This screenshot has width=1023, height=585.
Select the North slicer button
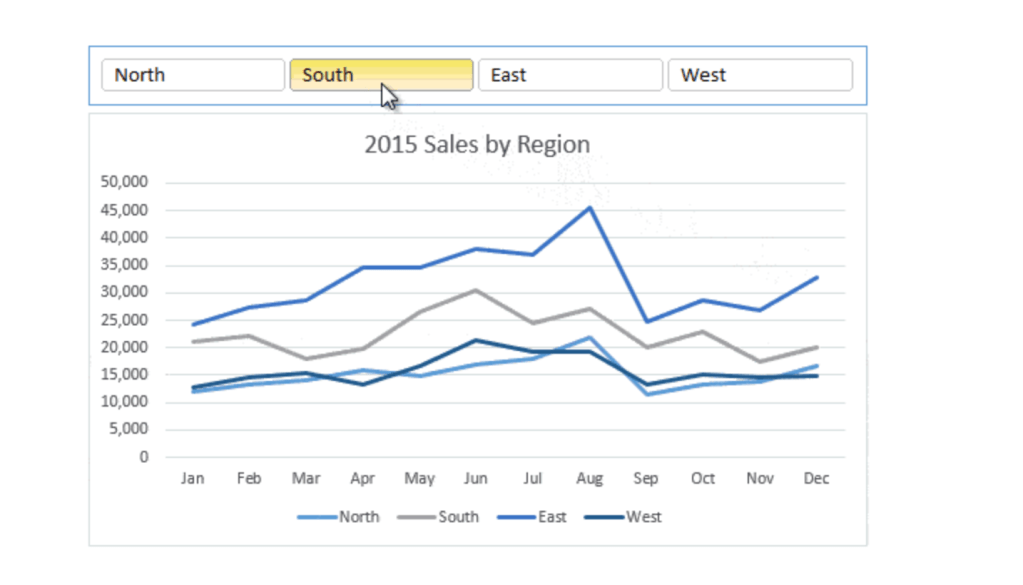point(192,75)
